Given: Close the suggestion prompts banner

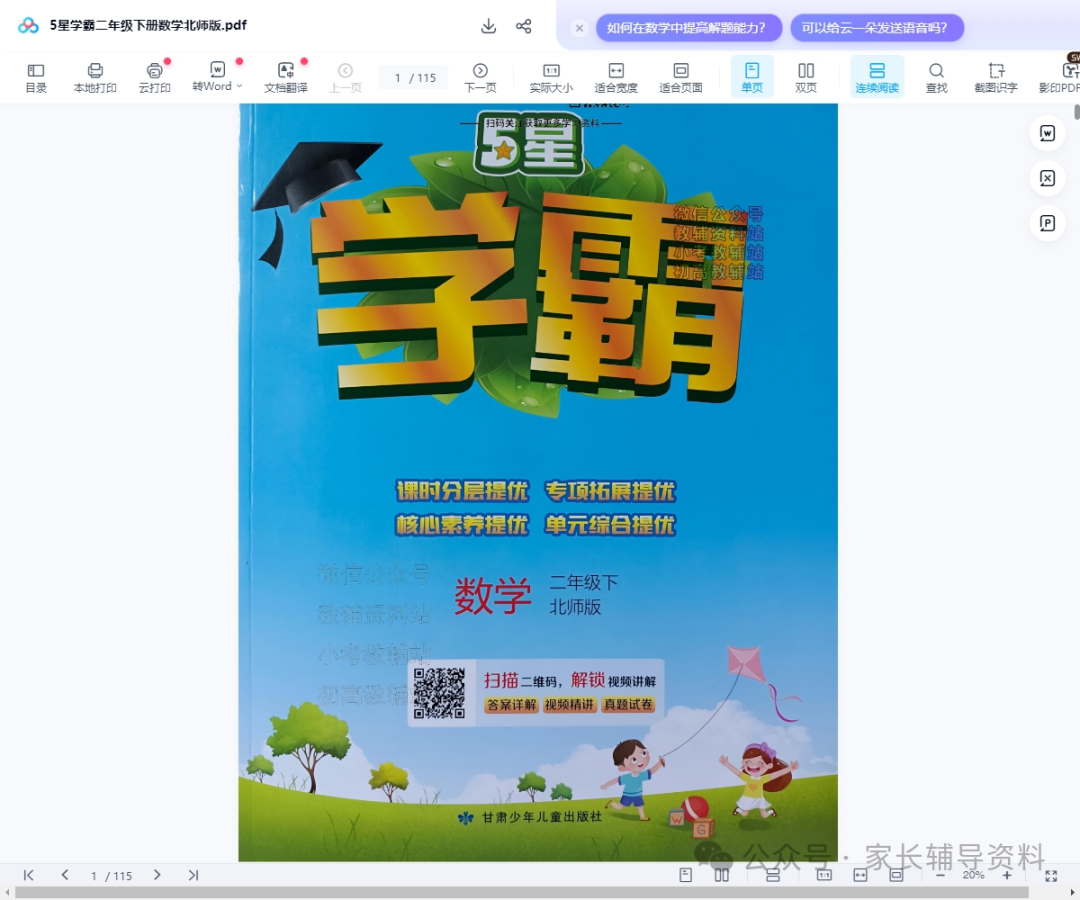Looking at the screenshot, I should pos(579,28).
